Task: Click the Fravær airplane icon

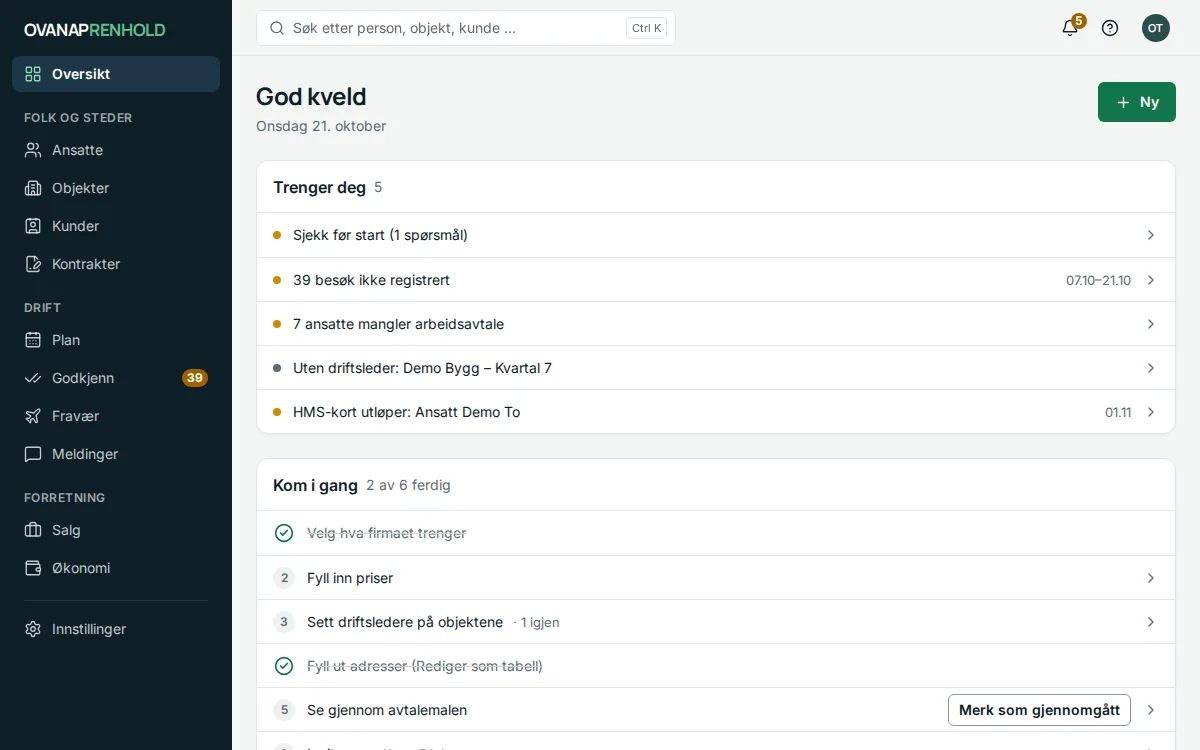Action: (33, 416)
